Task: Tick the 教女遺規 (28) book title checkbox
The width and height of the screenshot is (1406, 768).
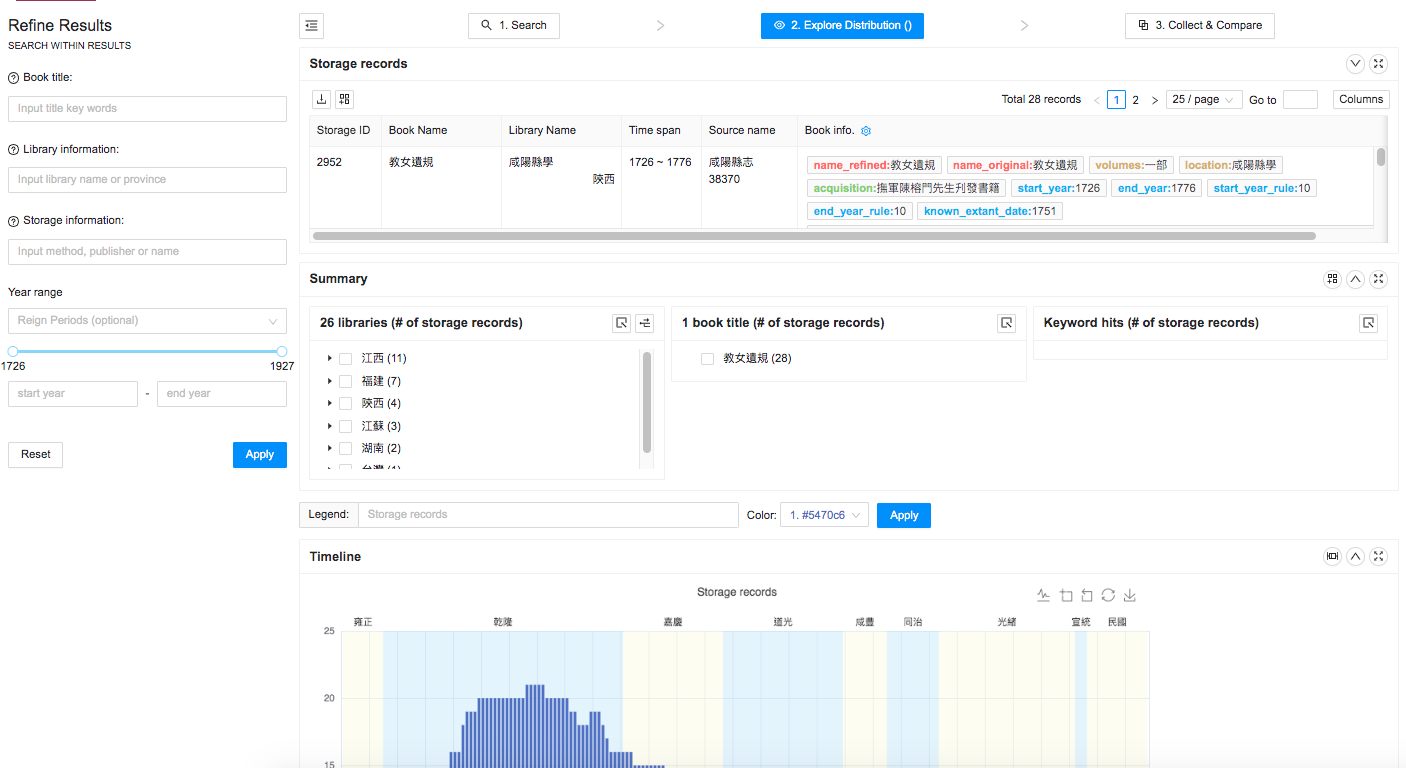Action: 707,358
